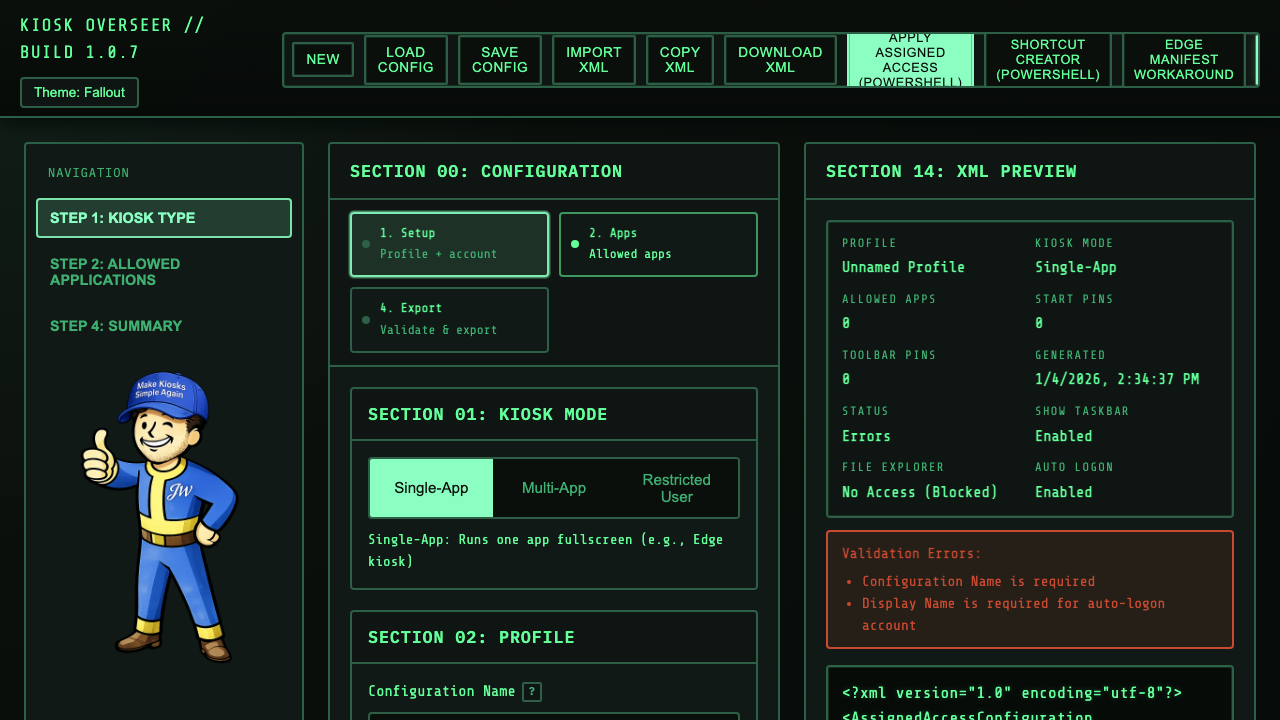Click the 'Unnamed Profile' value
The image size is (1280, 720).
pyautogui.click(x=903, y=267)
